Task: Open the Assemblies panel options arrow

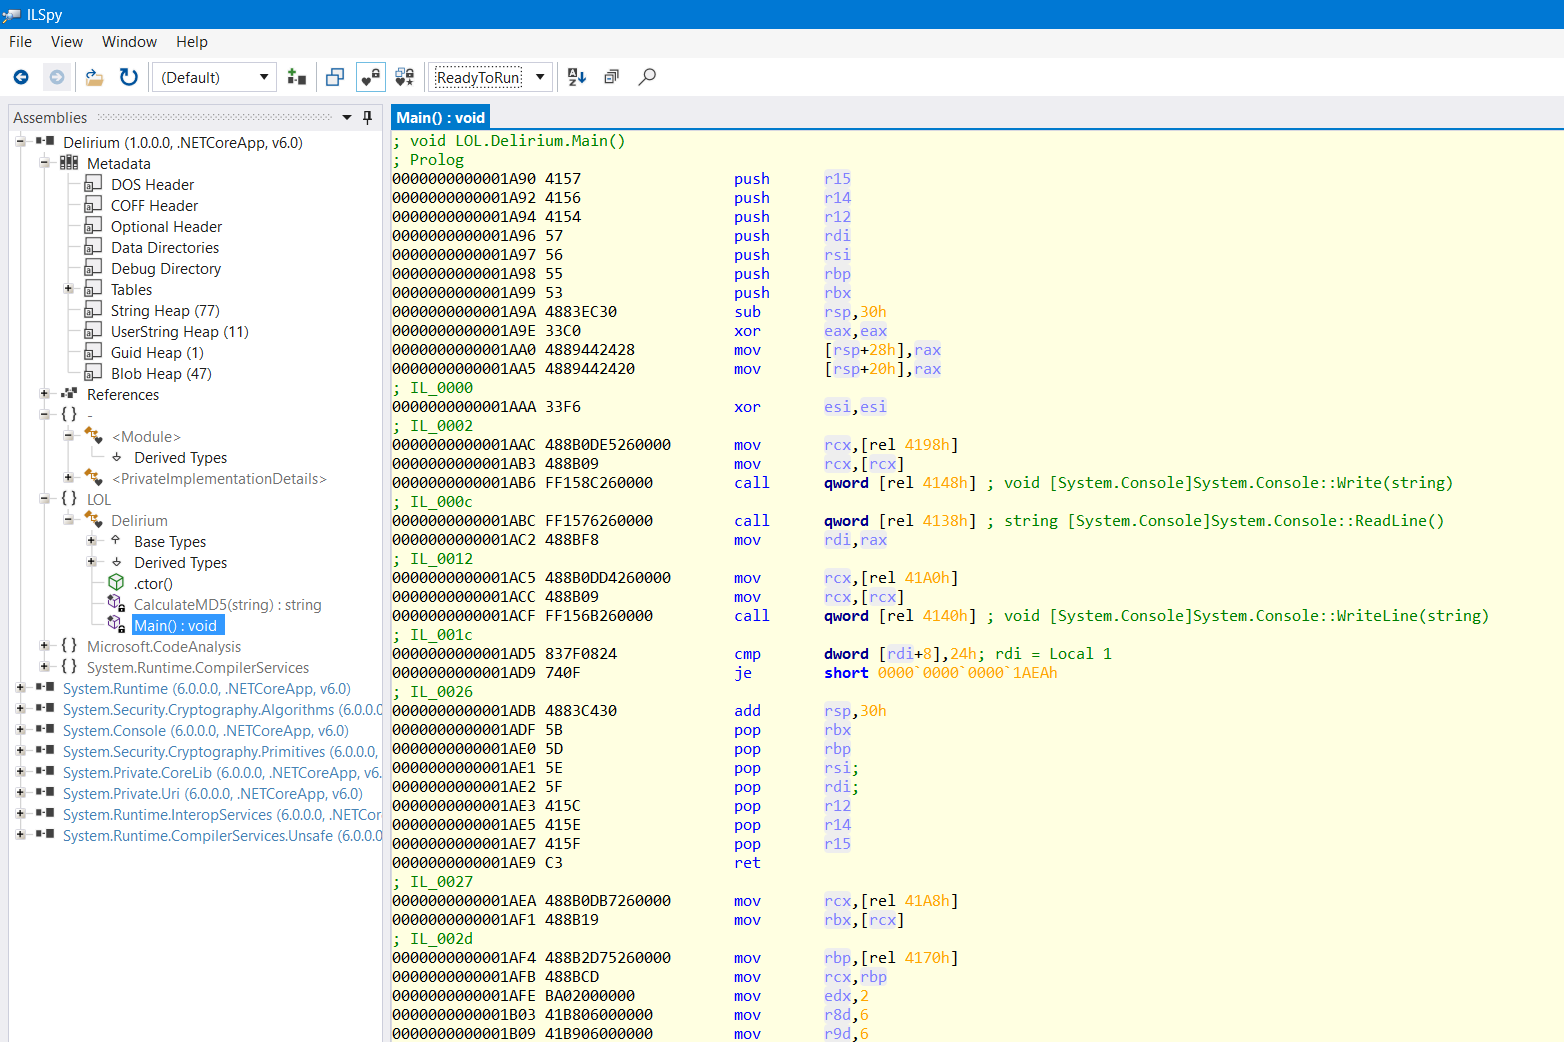Action: pyautogui.click(x=347, y=118)
